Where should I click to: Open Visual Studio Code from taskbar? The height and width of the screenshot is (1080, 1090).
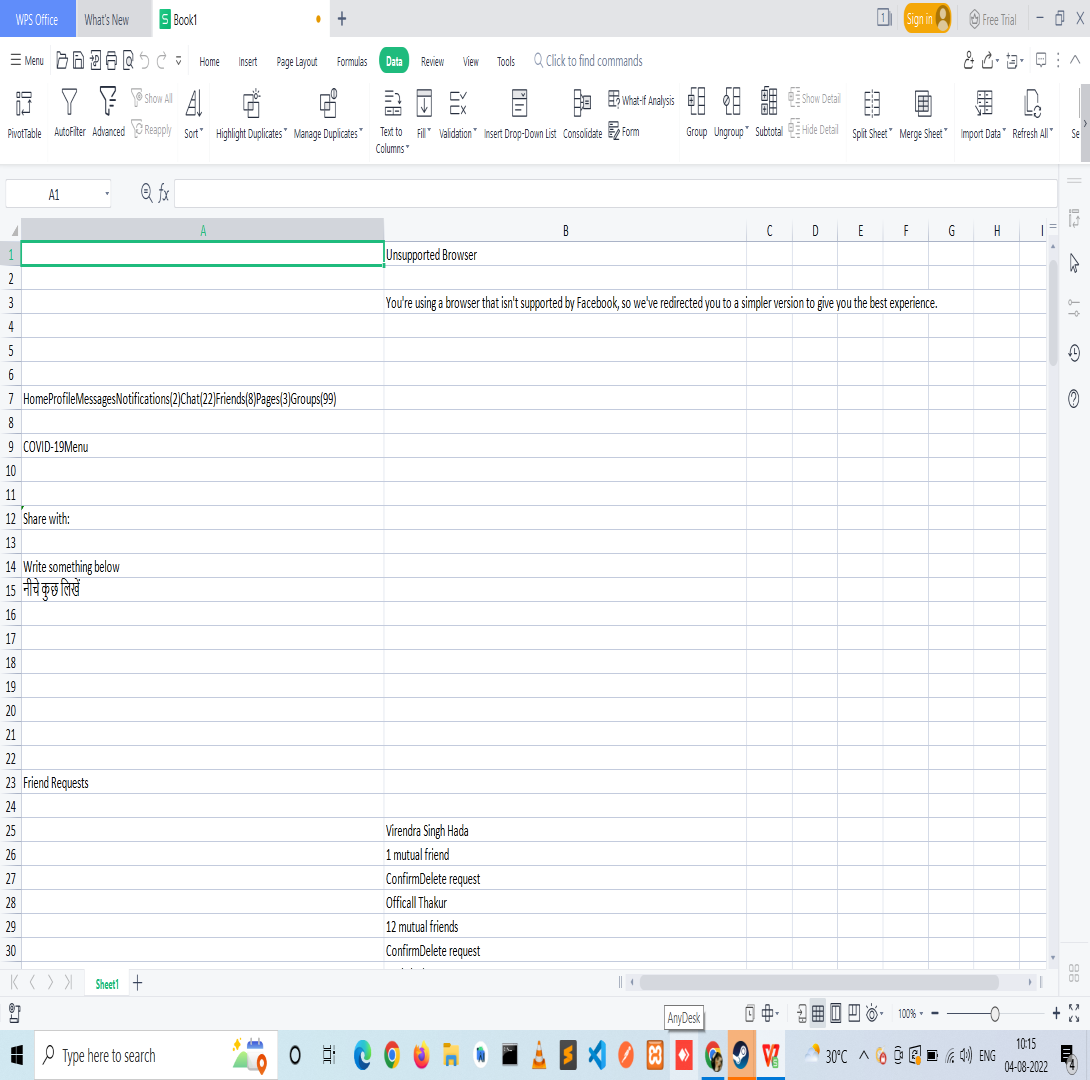pyautogui.click(x=597, y=1056)
